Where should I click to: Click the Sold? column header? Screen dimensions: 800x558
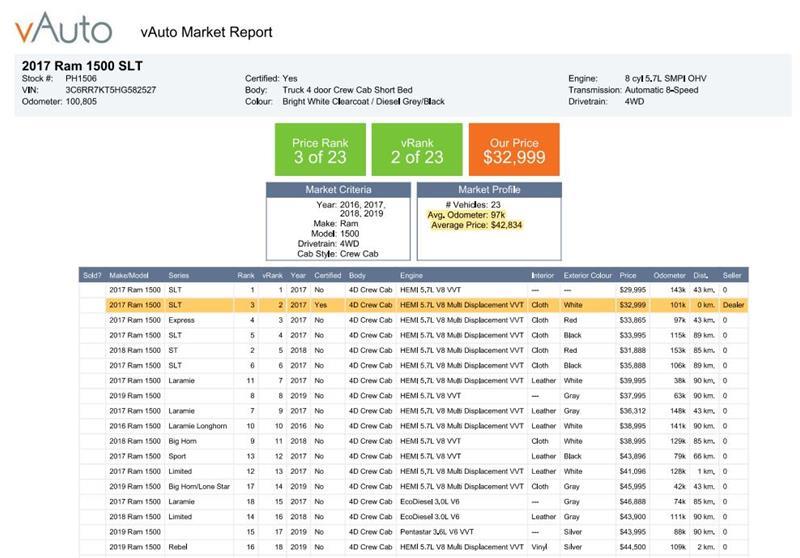point(92,275)
